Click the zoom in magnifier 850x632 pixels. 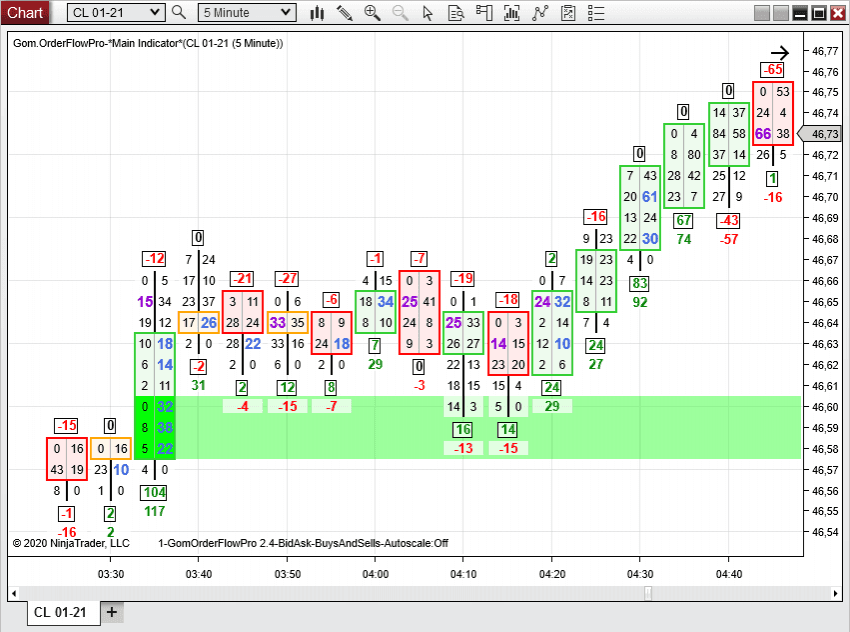(372, 13)
